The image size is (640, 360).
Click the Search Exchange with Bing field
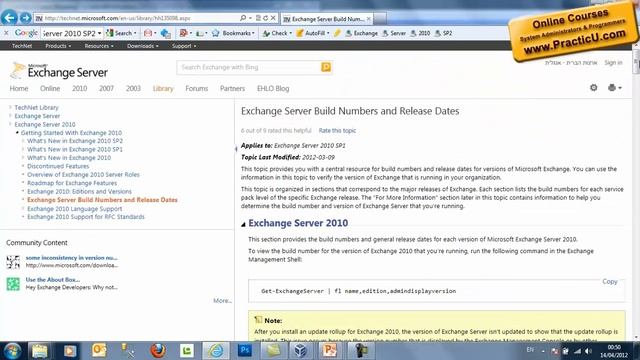point(249,67)
